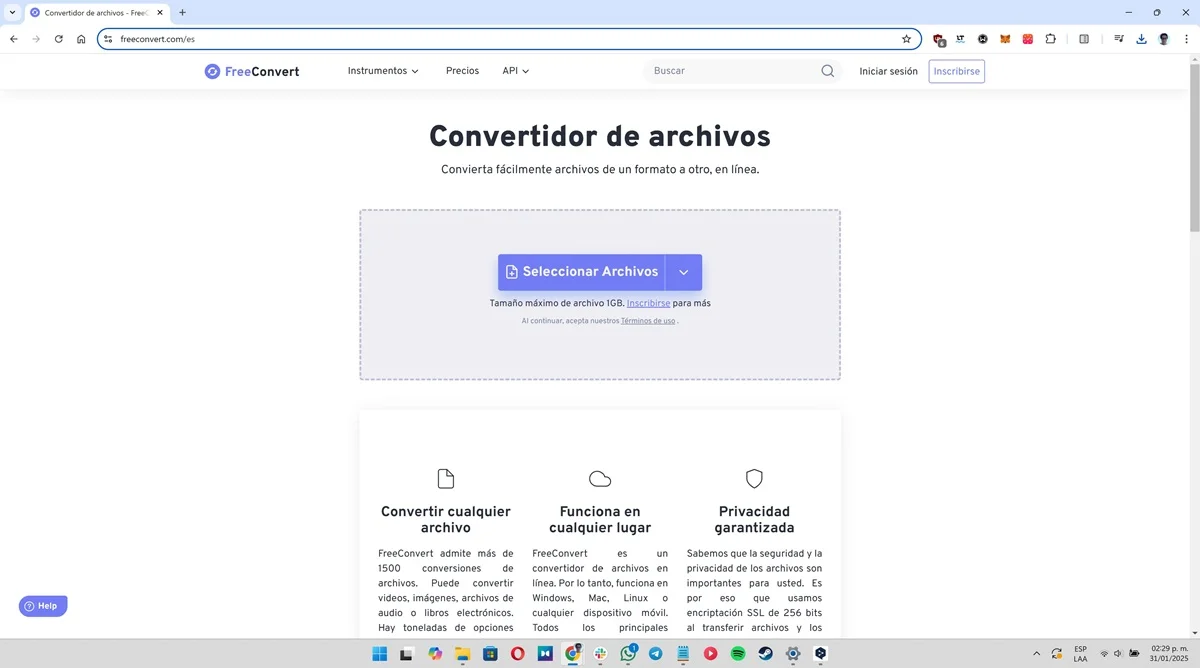
Task: Open the tab search dropdown
Action: pos(12,12)
